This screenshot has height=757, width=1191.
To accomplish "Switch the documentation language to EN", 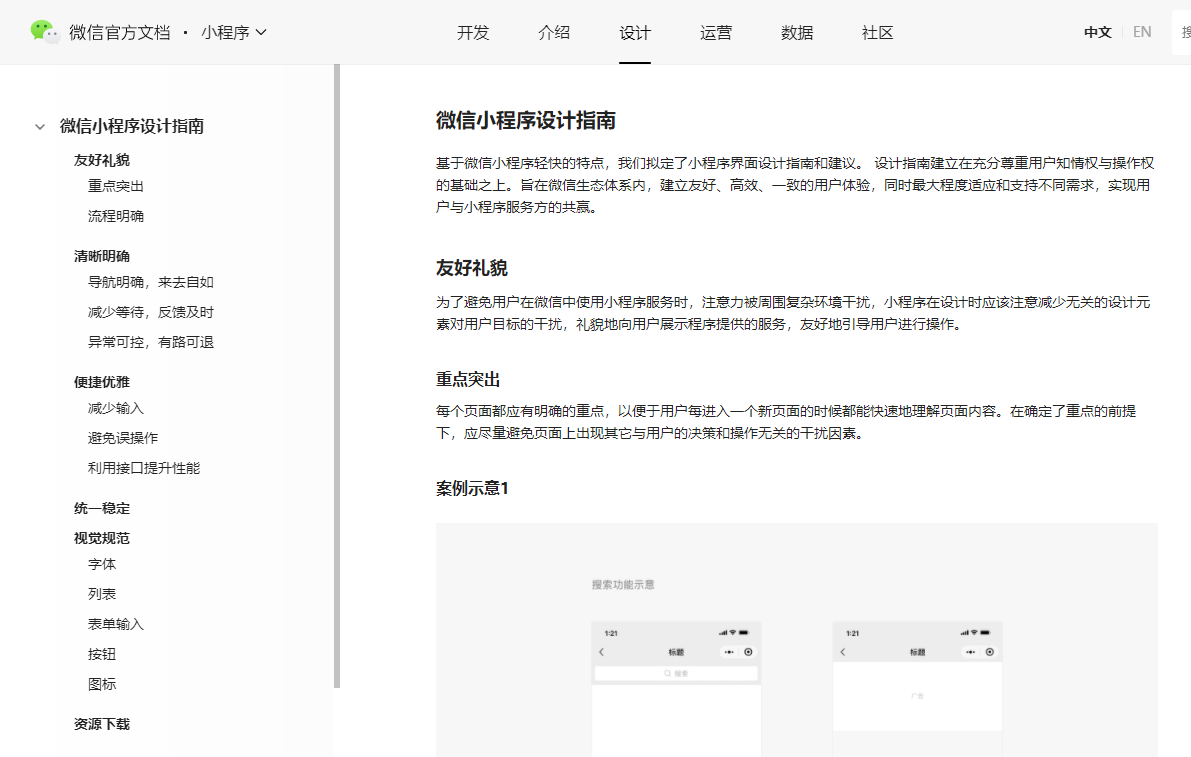I will click(1142, 31).
